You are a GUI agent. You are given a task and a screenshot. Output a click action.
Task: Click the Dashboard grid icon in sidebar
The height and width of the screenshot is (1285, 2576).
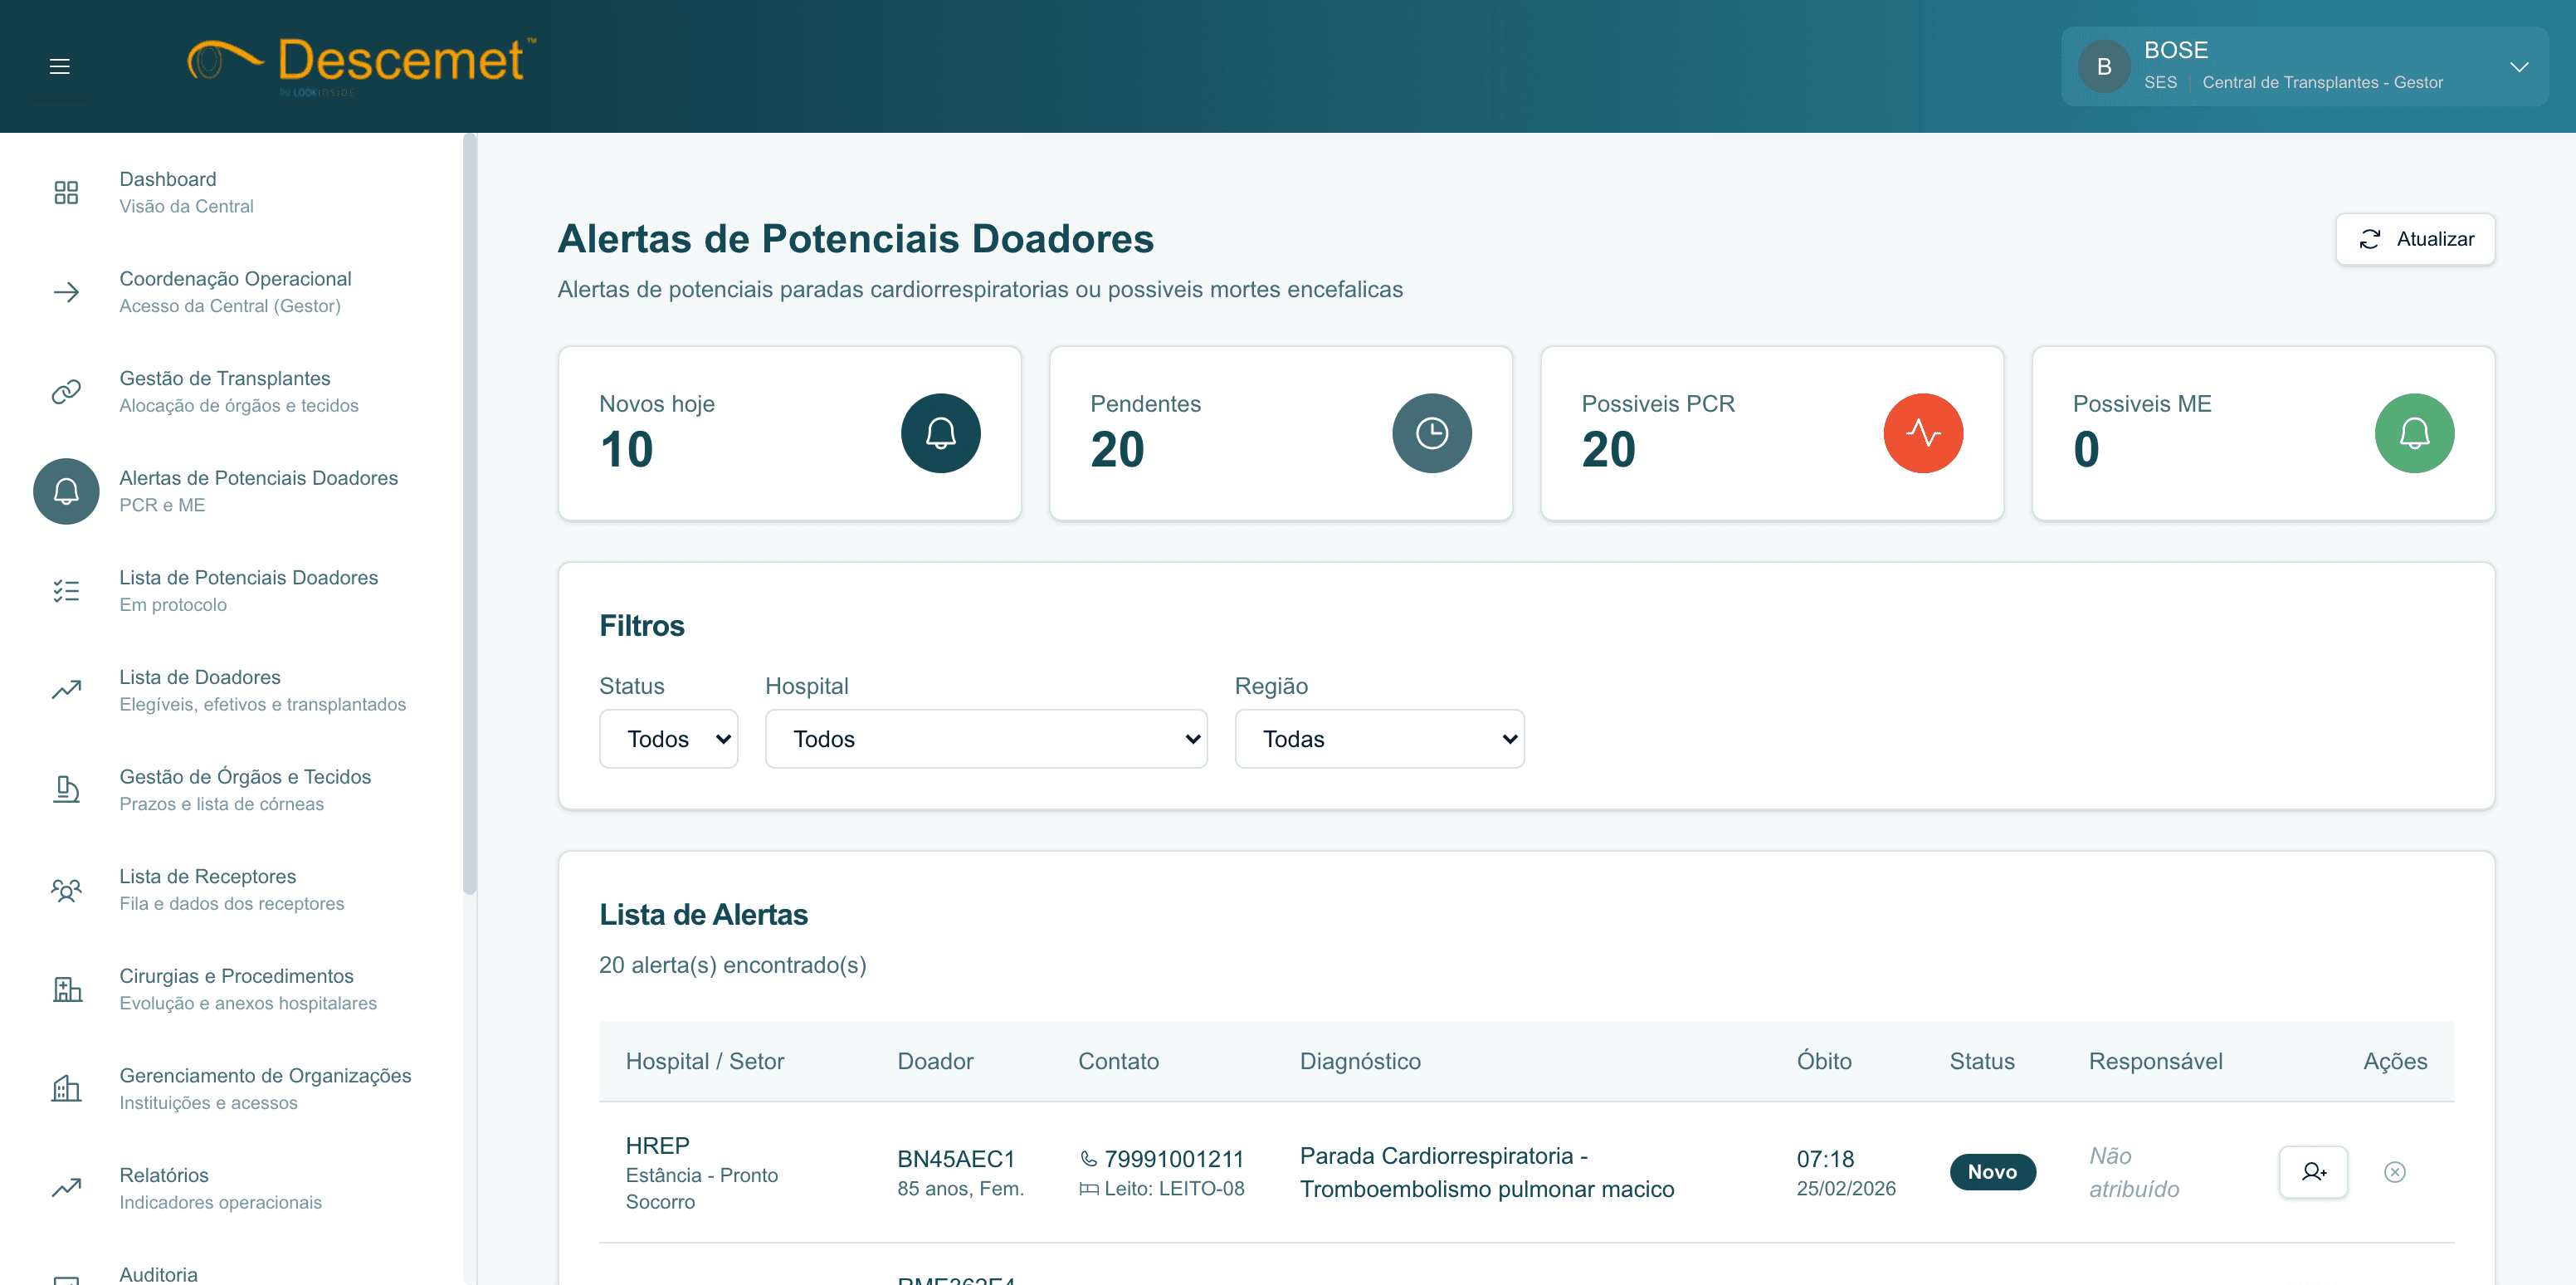coord(66,191)
